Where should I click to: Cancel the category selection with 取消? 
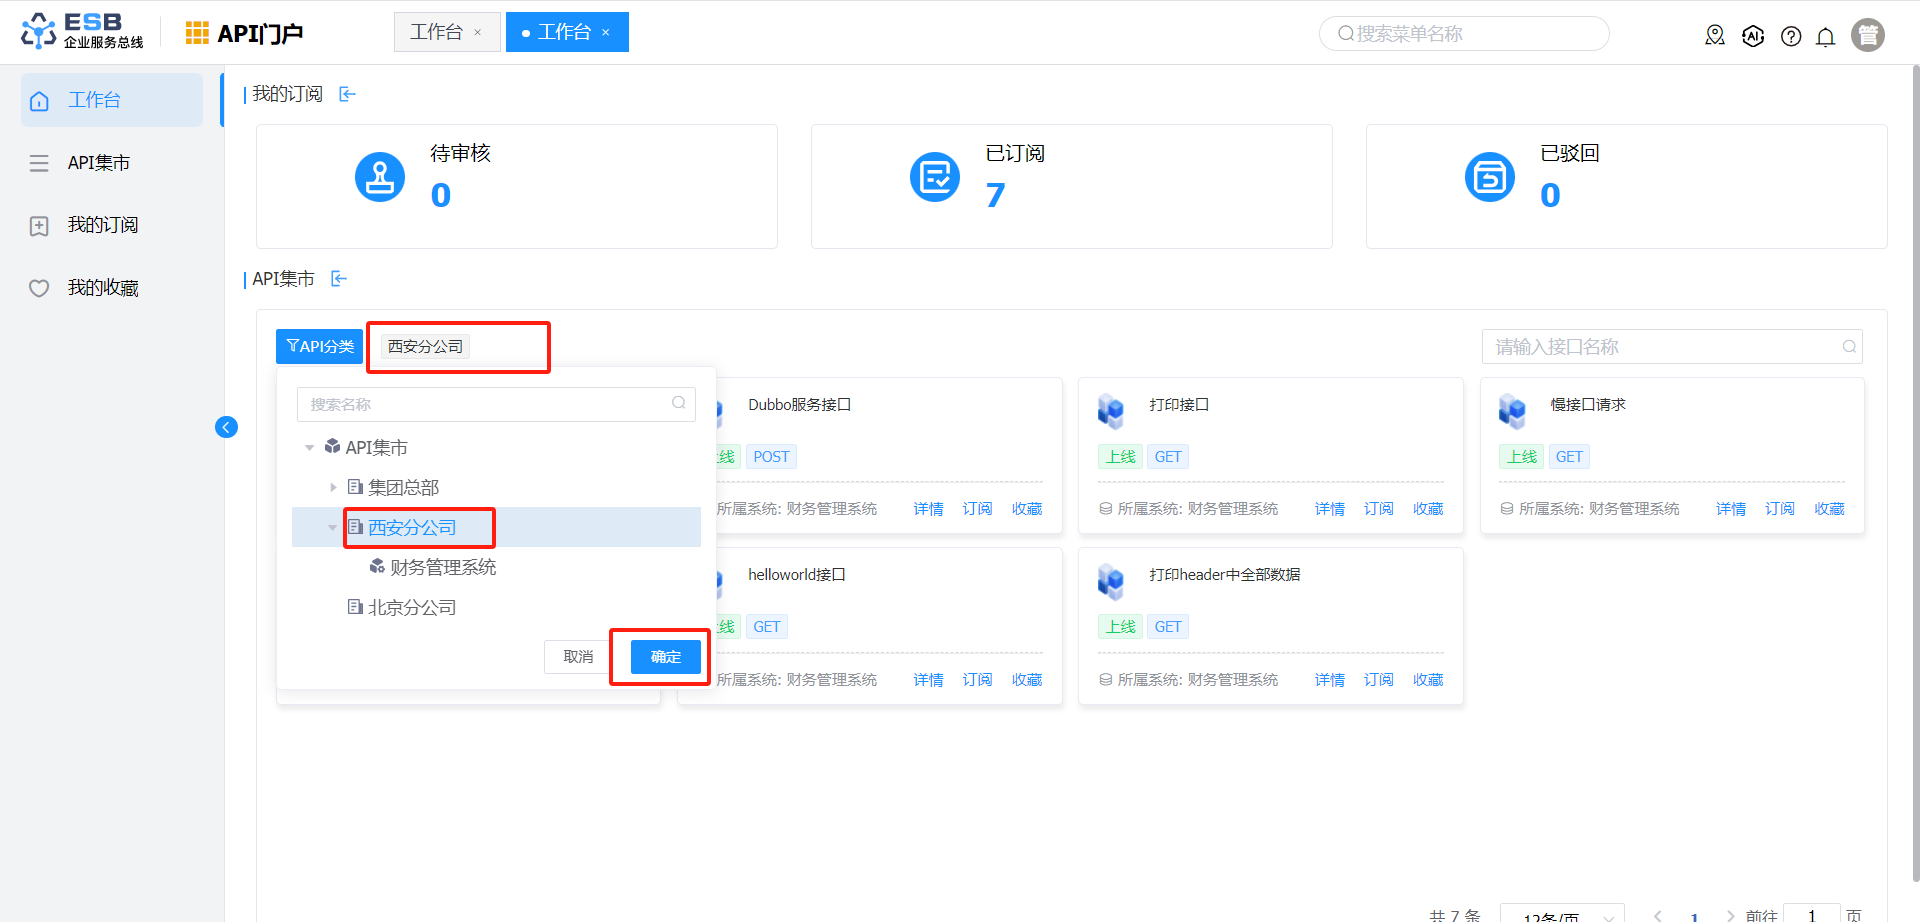[x=579, y=657]
